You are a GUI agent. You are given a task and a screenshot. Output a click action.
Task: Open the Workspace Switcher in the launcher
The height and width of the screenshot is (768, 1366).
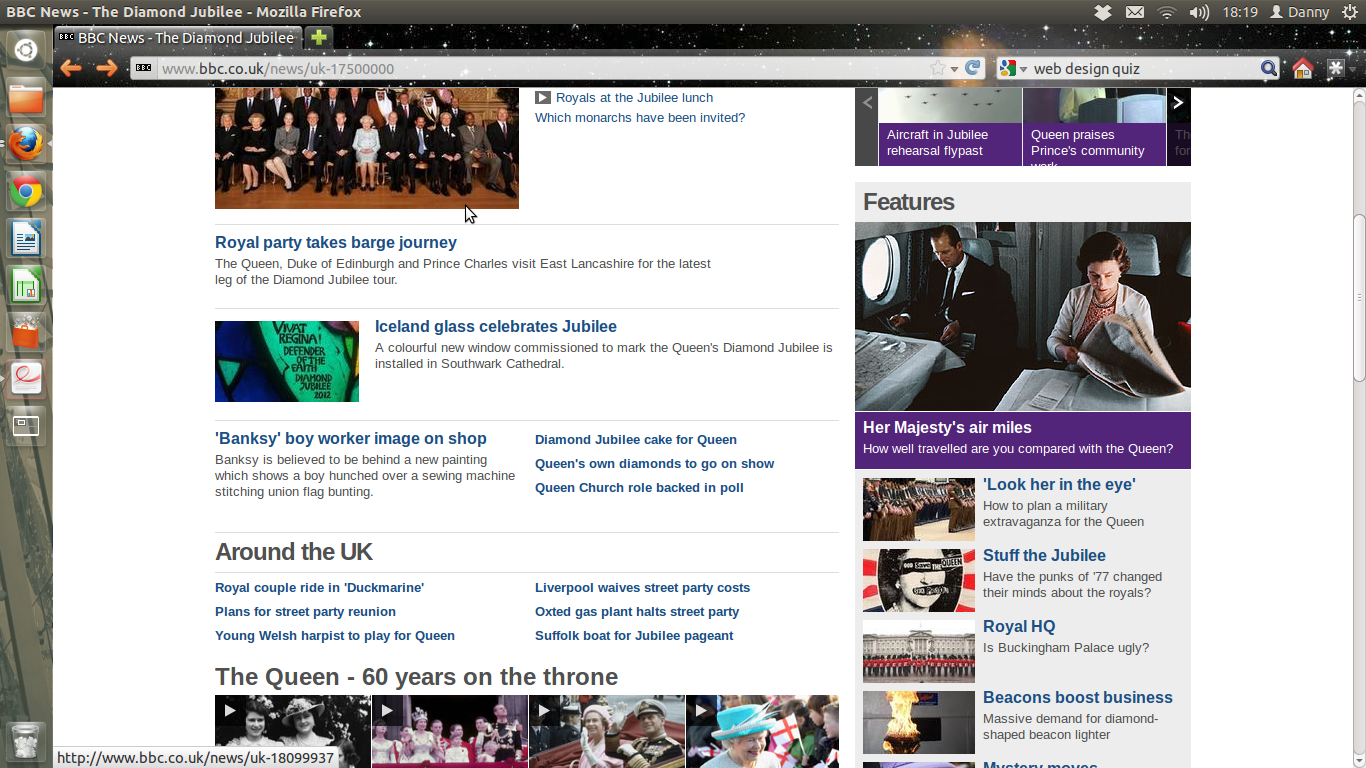coord(27,426)
